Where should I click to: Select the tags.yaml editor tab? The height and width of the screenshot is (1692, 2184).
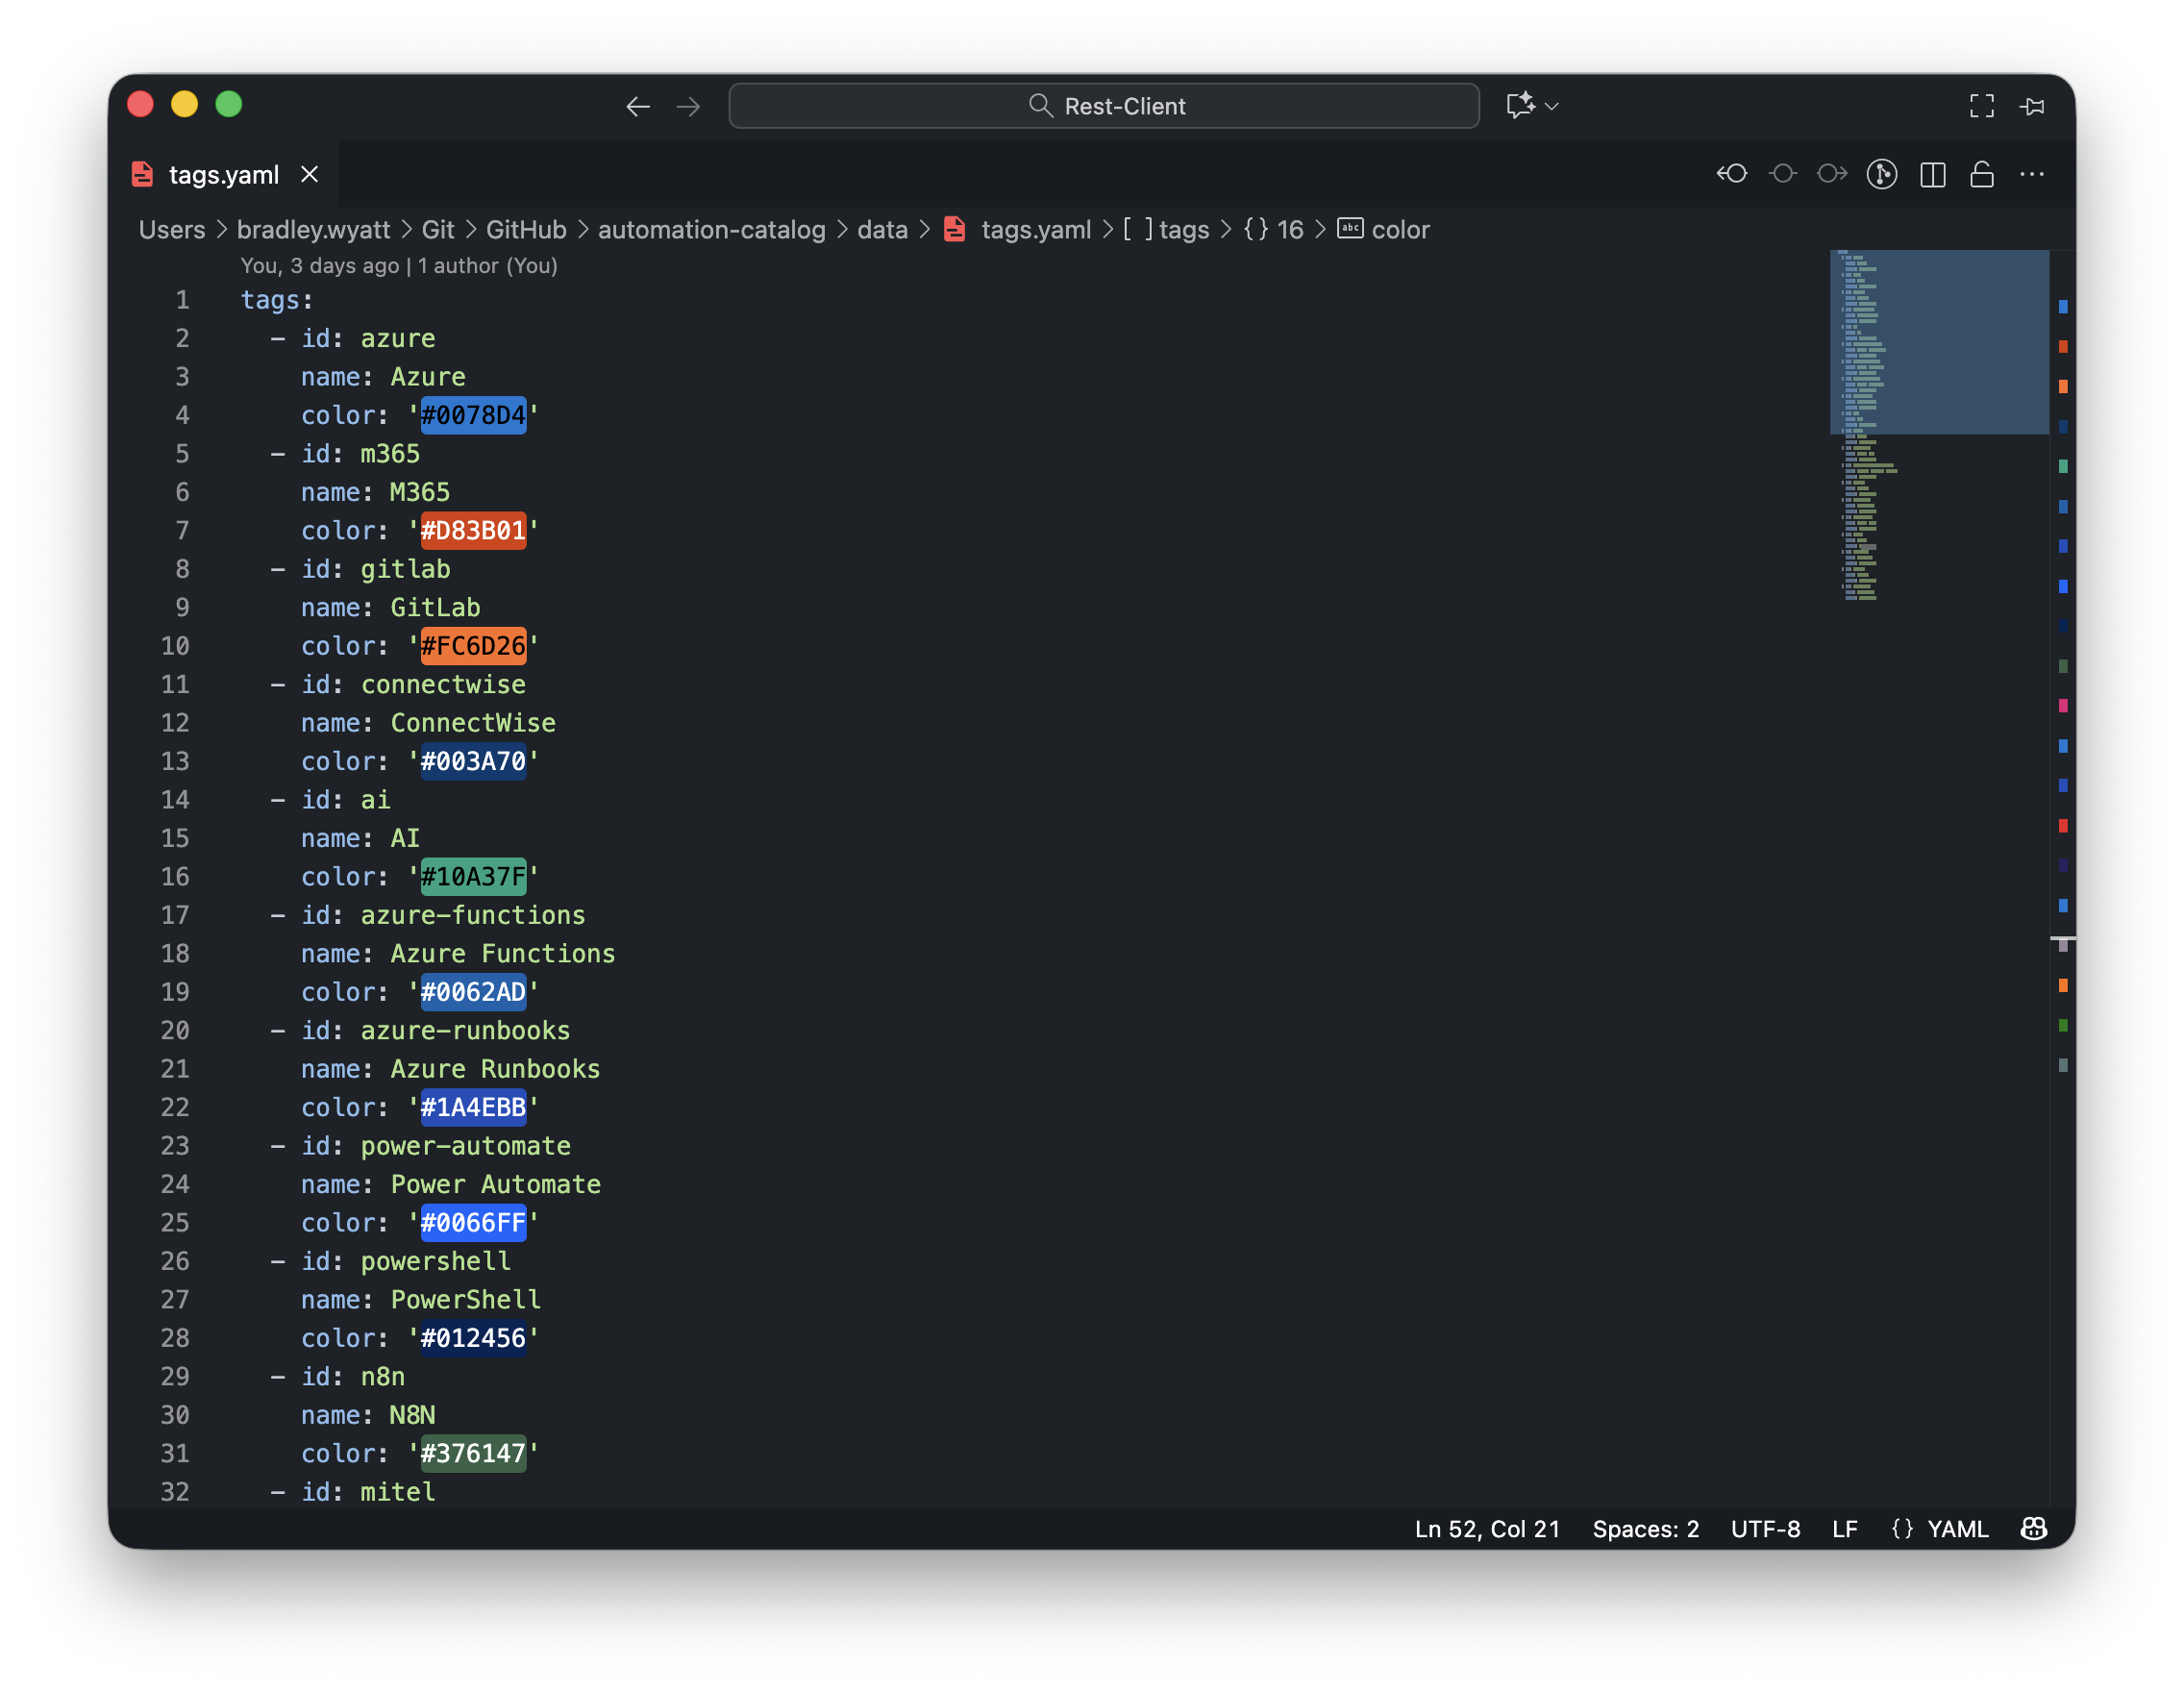click(x=222, y=175)
